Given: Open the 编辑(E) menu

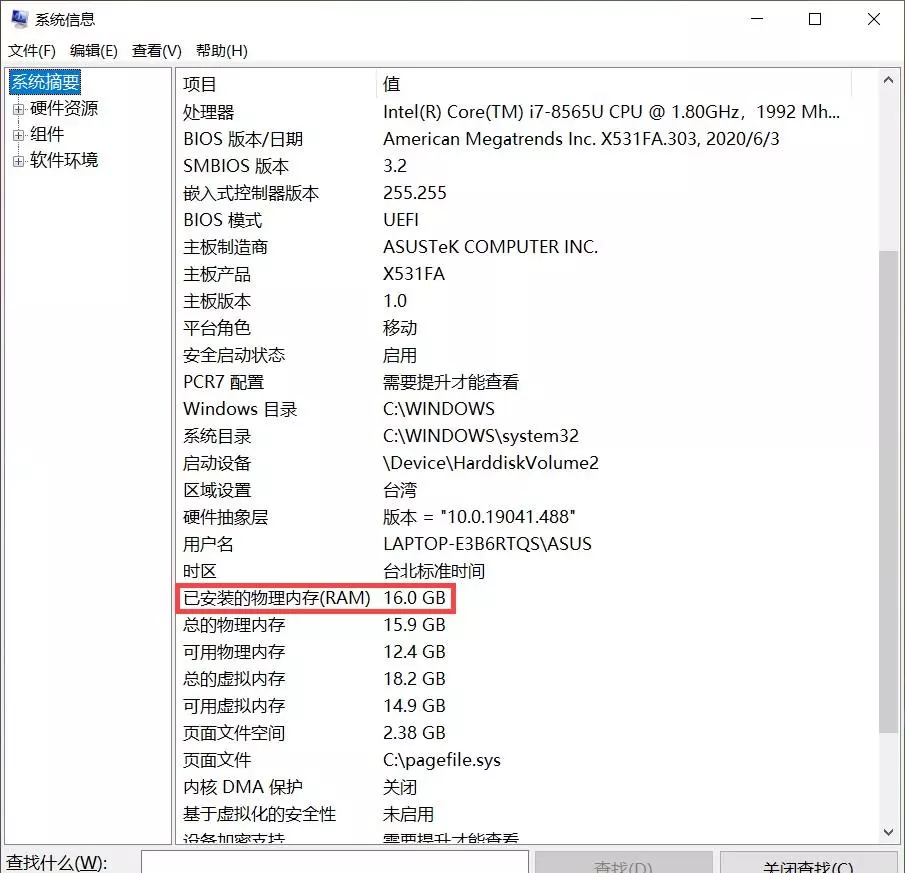Looking at the screenshot, I should [94, 51].
